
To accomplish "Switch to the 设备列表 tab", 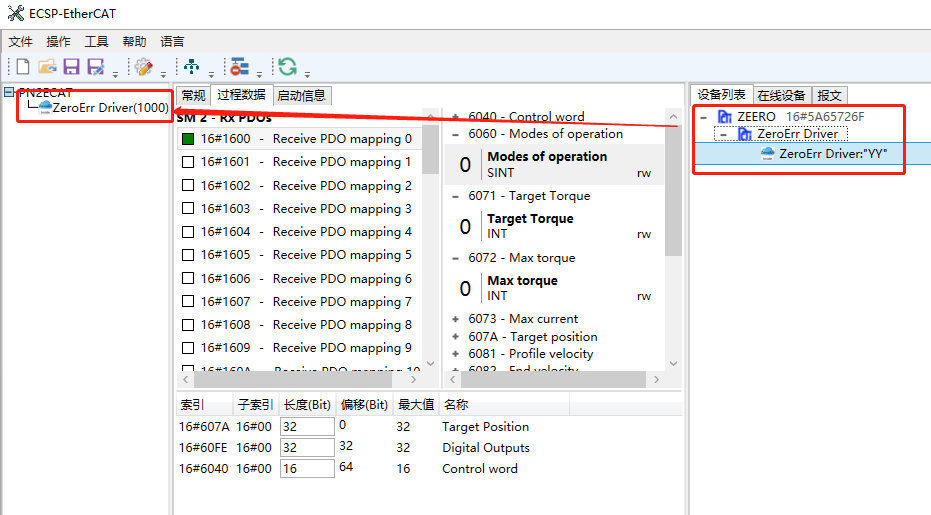I will [x=721, y=94].
